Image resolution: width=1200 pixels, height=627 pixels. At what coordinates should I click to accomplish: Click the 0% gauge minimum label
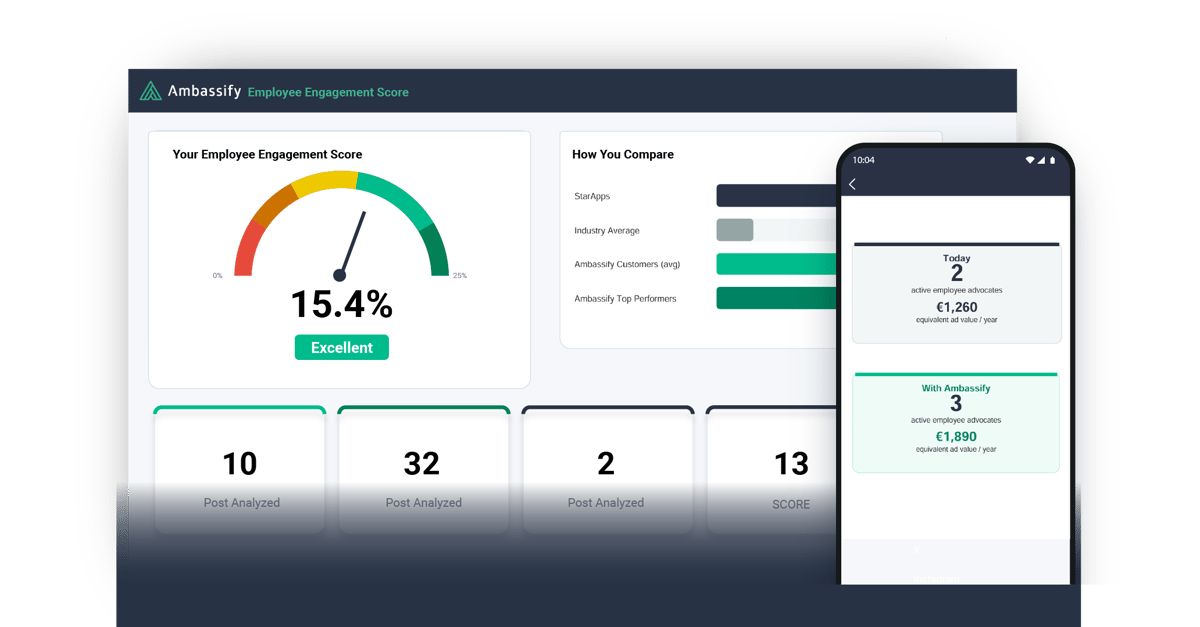click(x=217, y=276)
